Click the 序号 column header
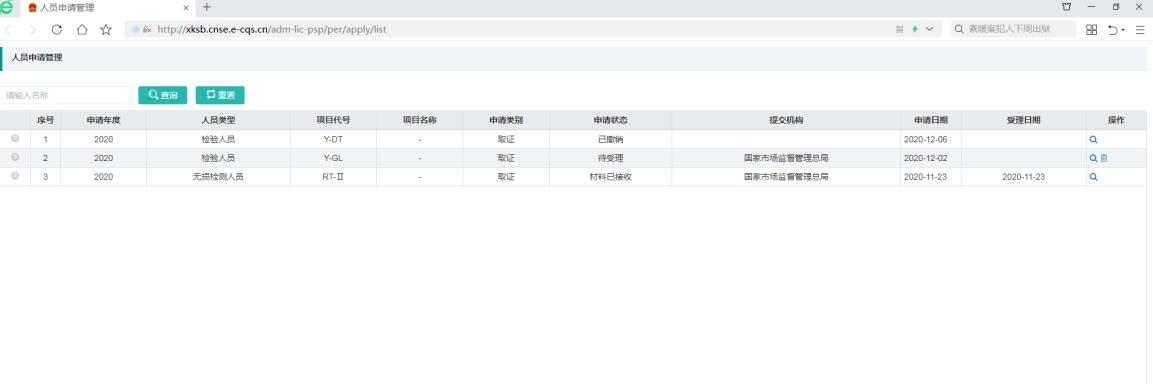Viewport: 1153px width, 384px height. click(x=45, y=120)
